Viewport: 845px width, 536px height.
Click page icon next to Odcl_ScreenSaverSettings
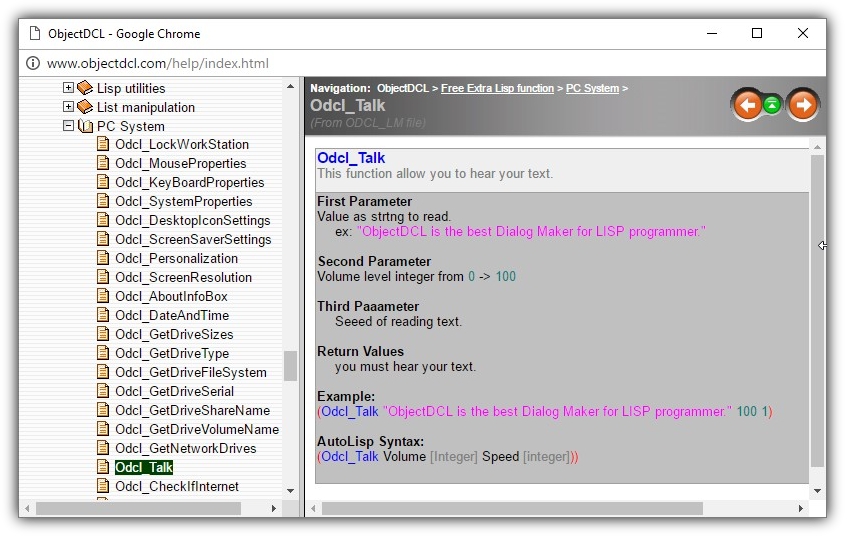102,239
